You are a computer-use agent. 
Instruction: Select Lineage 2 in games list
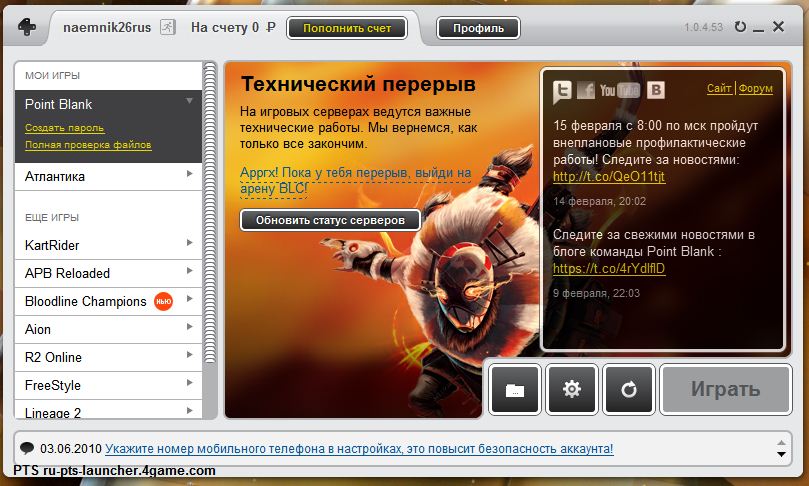tap(108, 410)
